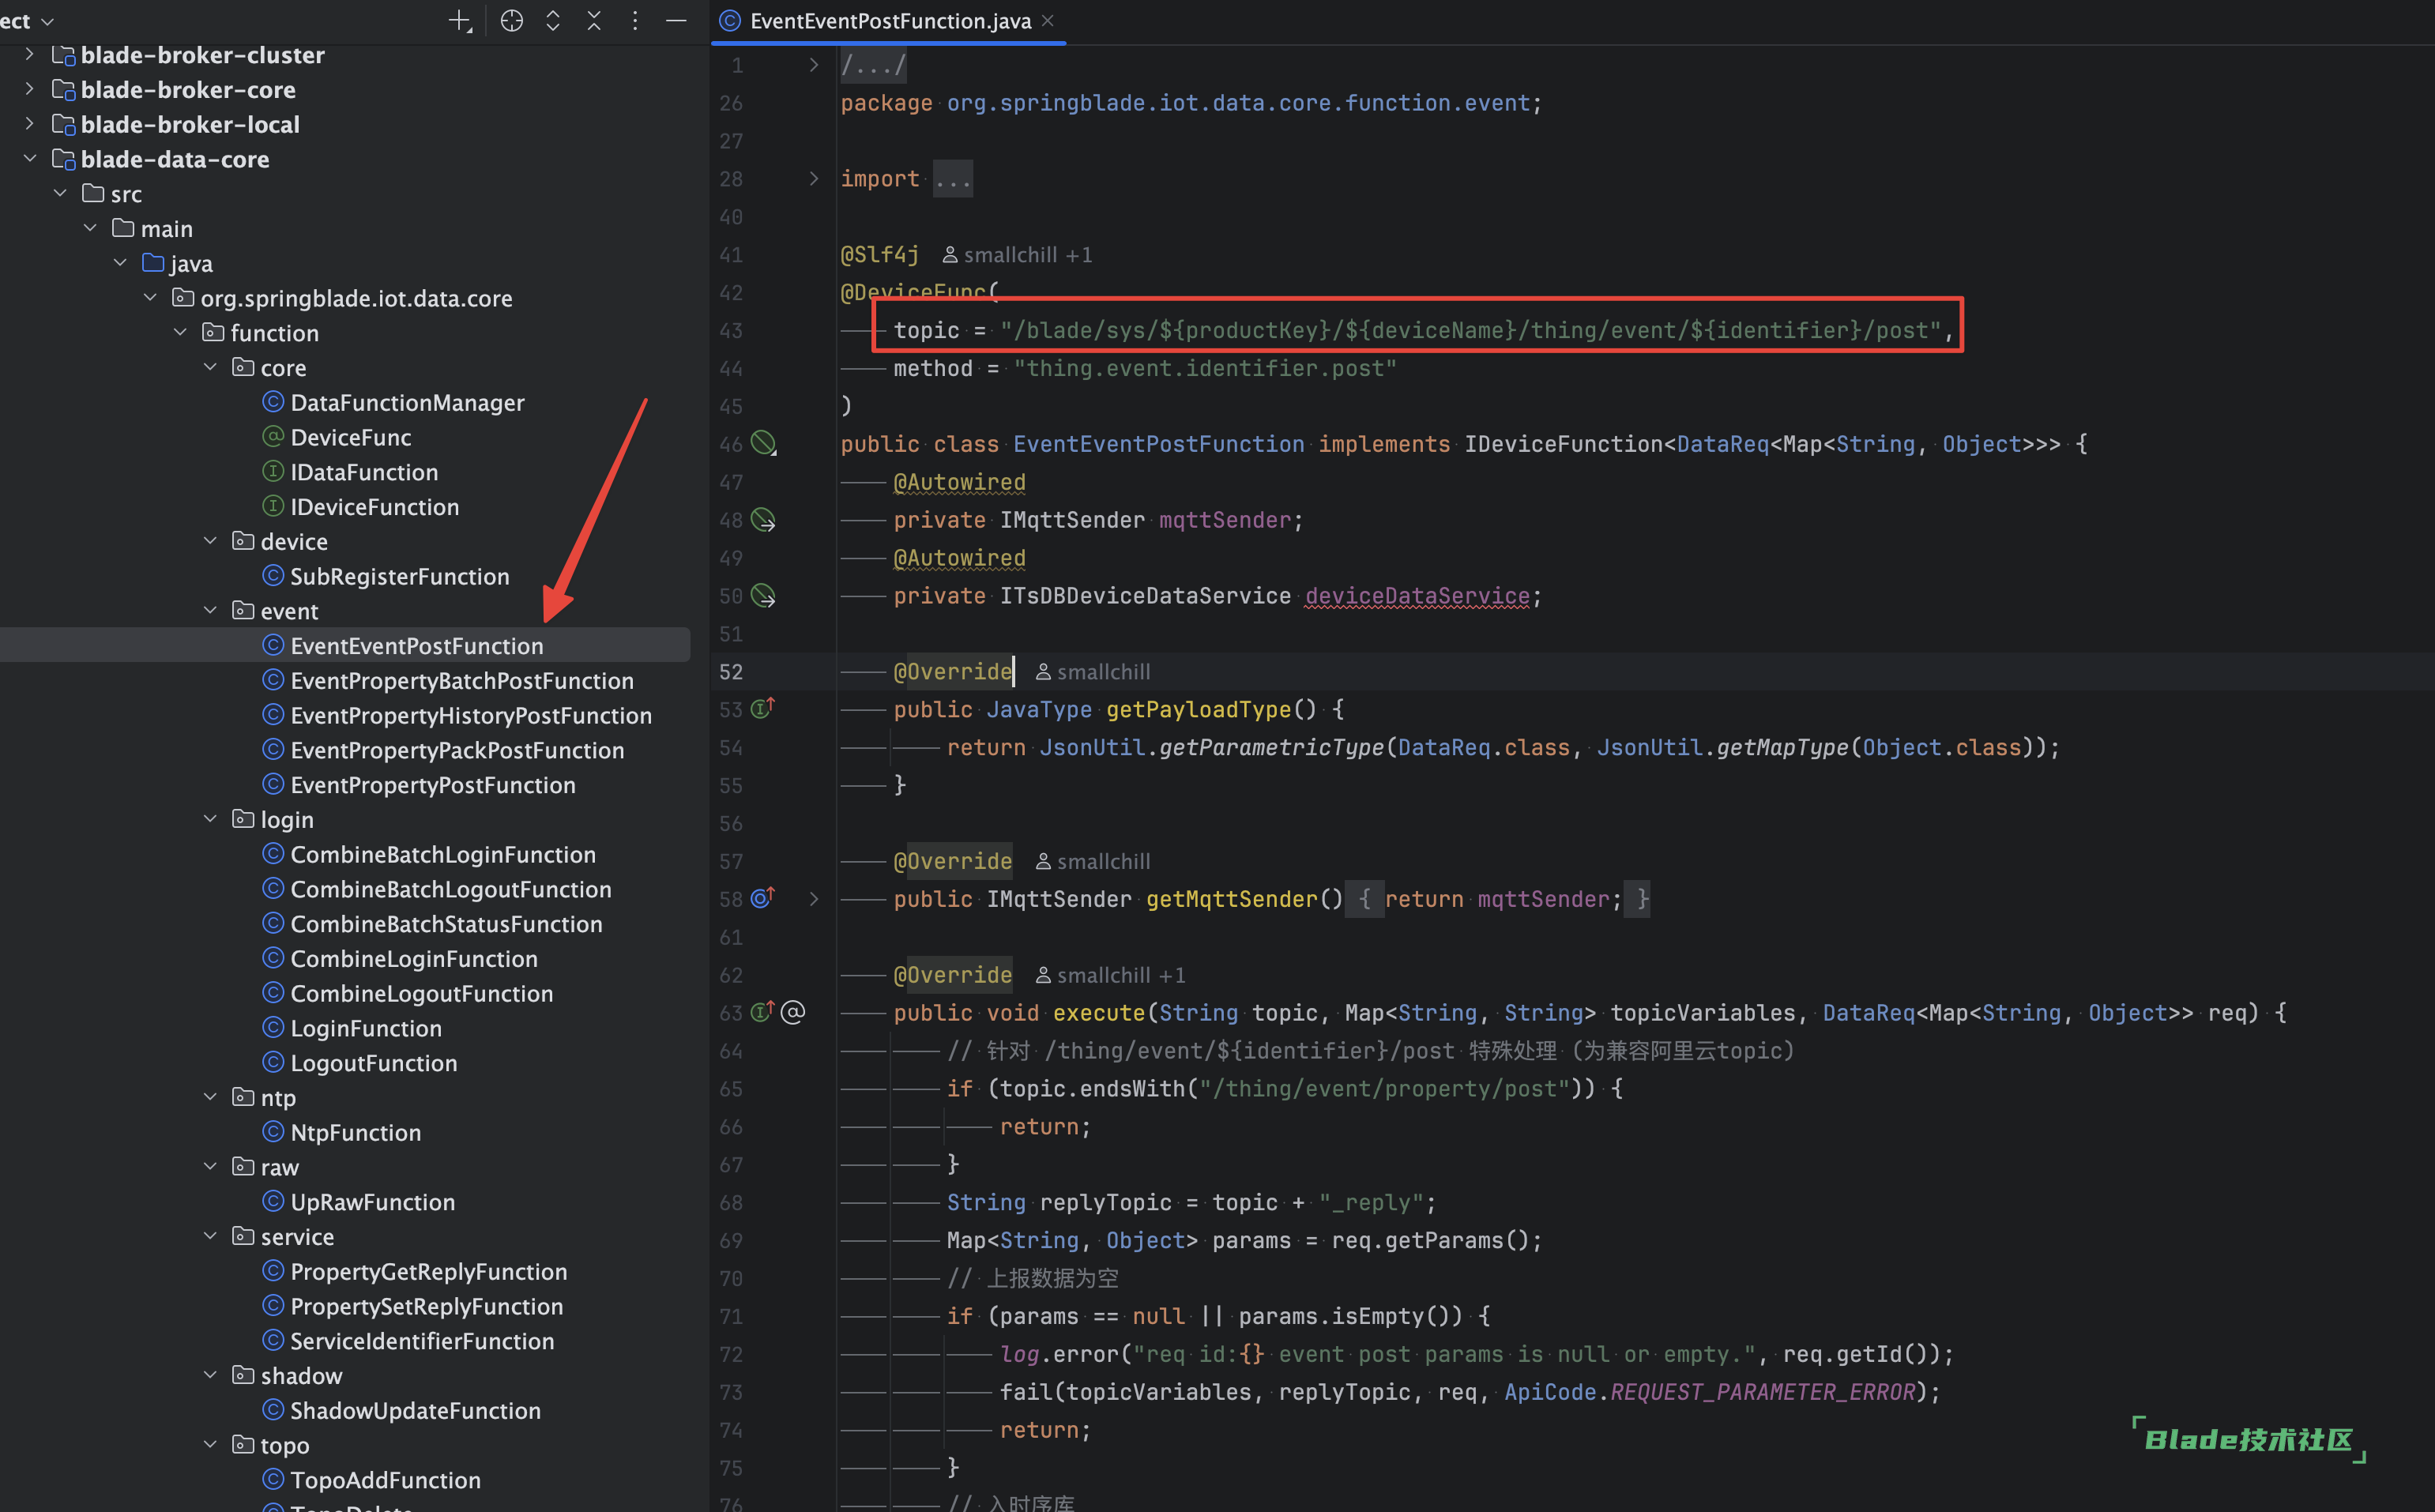Select EventEventPostFunction in tree
The height and width of the screenshot is (1512, 2435).
pos(416,646)
